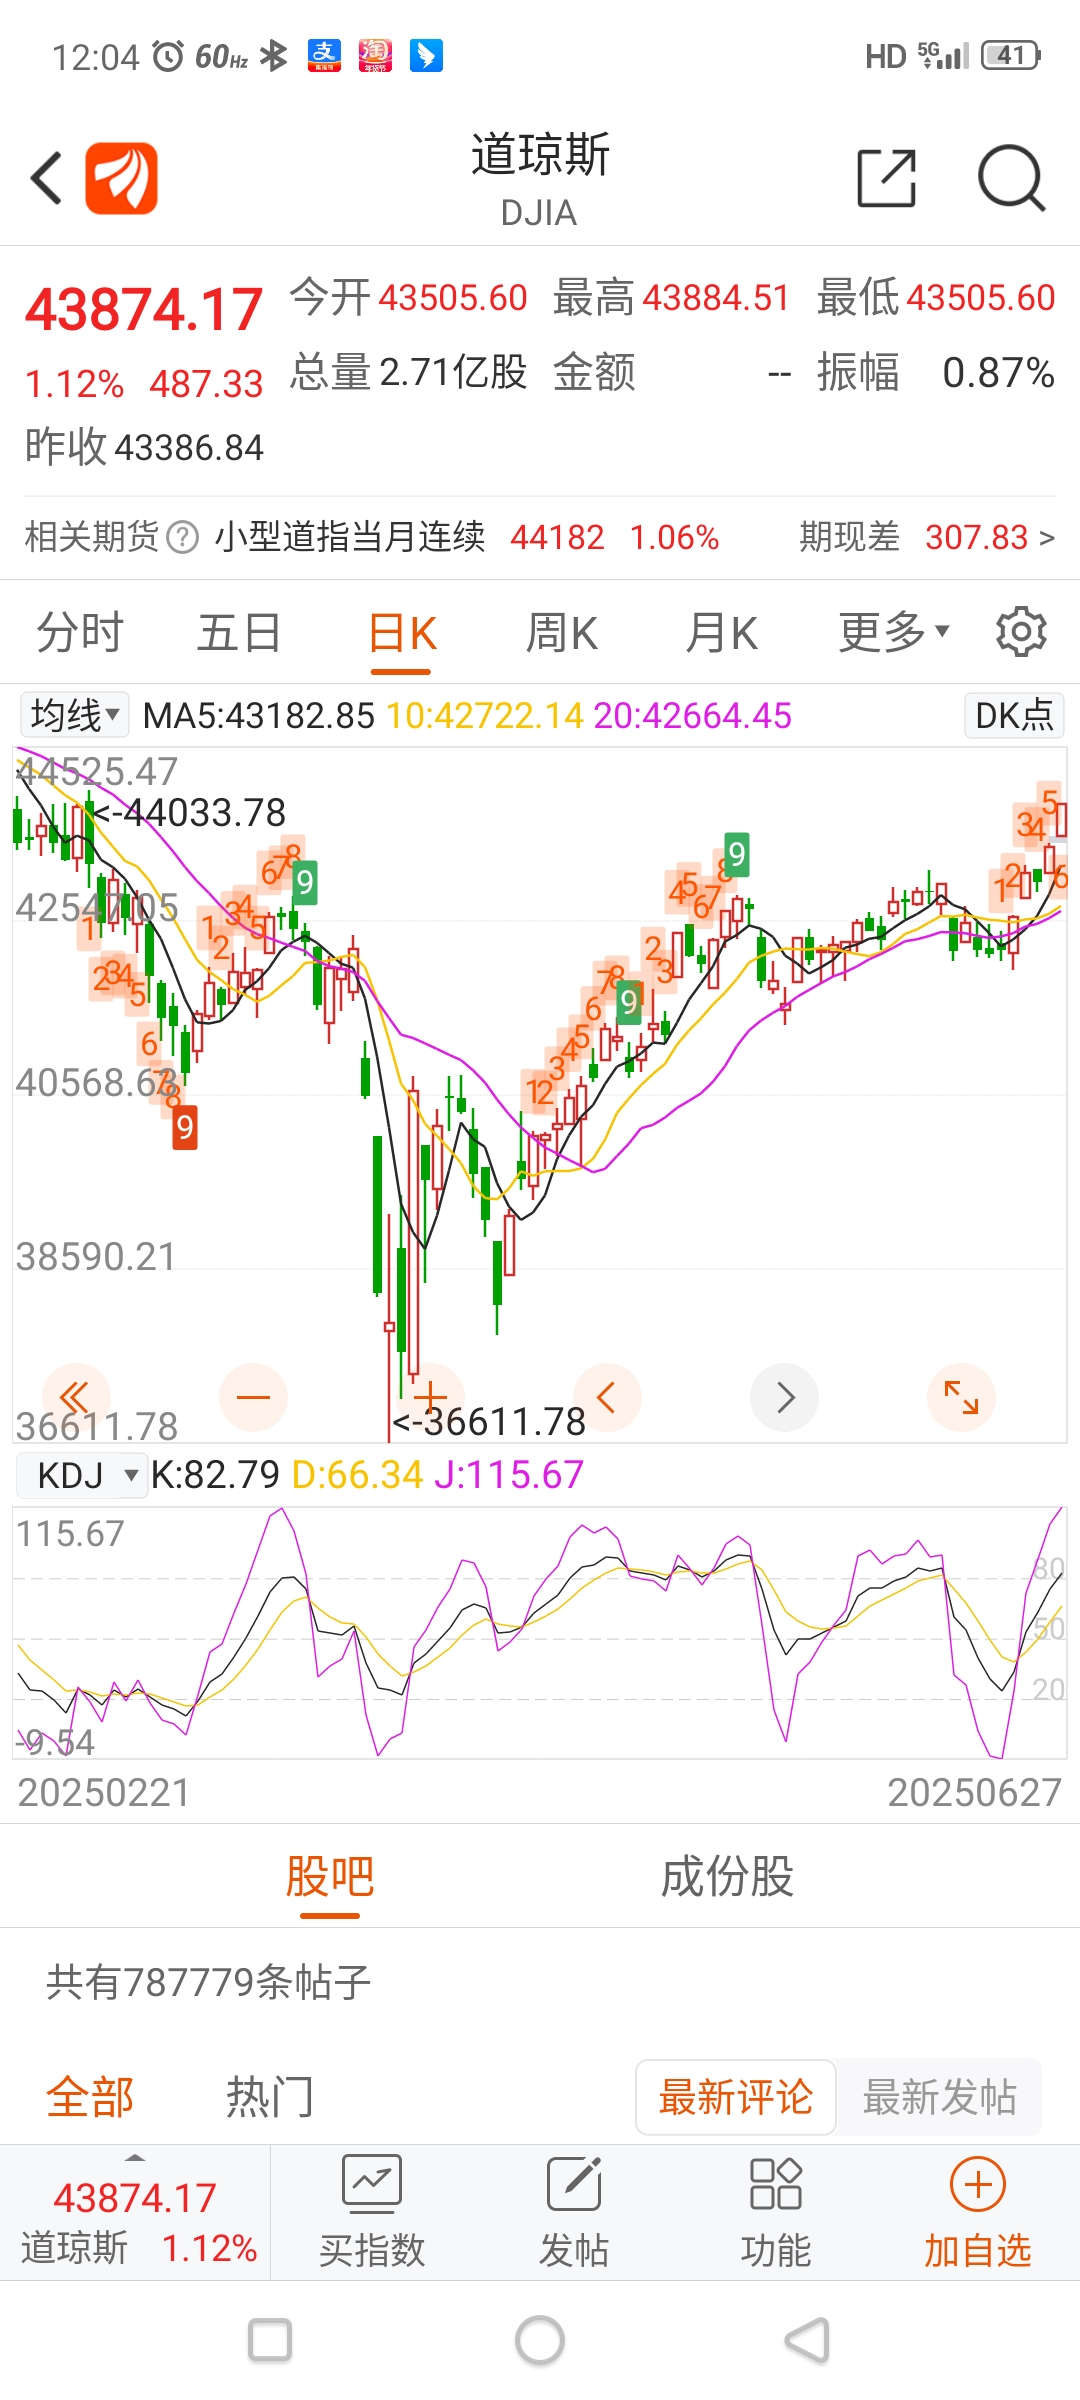Jump to earliest with double-left arrow
Image resolution: width=1080 pixels, height=2400 pixels.
(x=75, y=1397)
